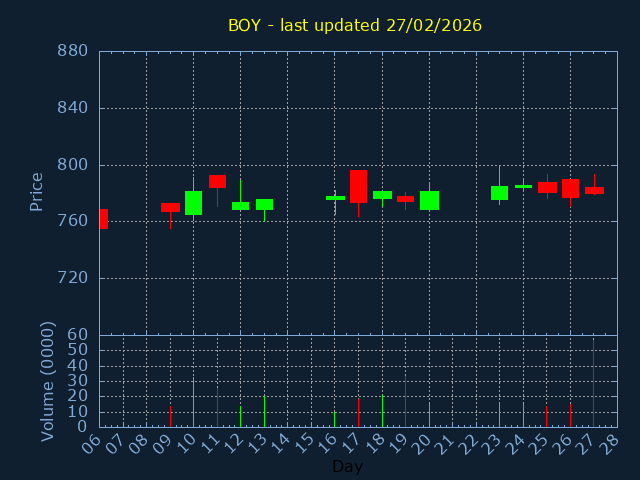Select the green candlestick on day 10
Viewport: 640px width, 480px height.
193,203
